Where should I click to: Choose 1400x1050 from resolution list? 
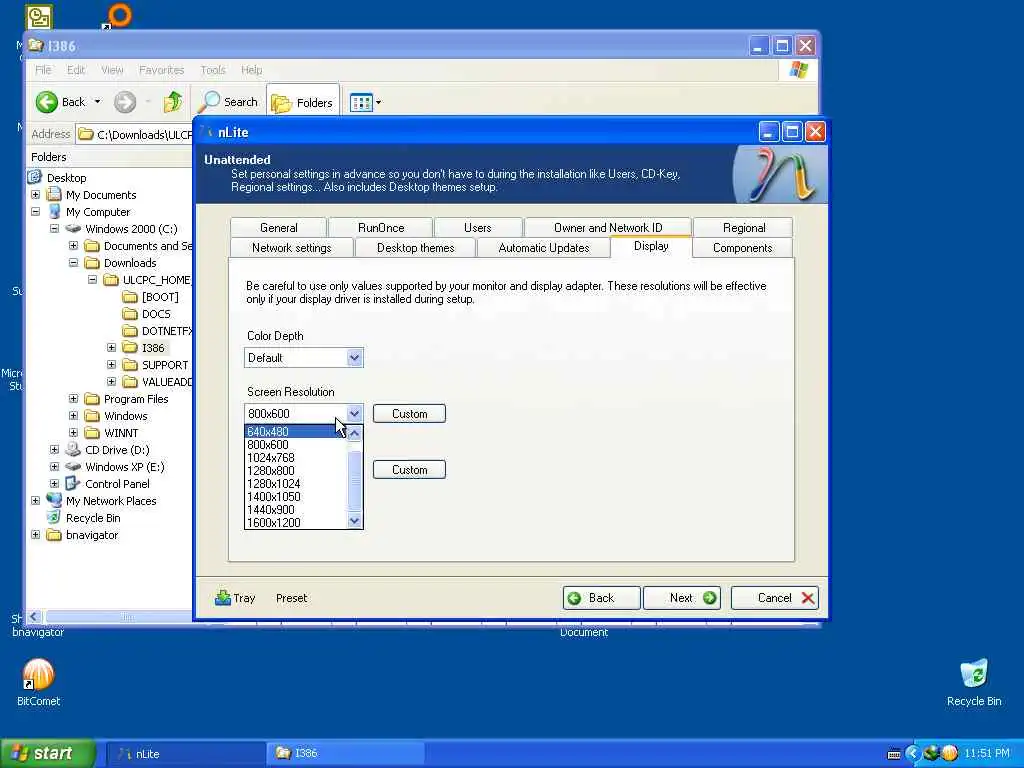tap(295, 497)
